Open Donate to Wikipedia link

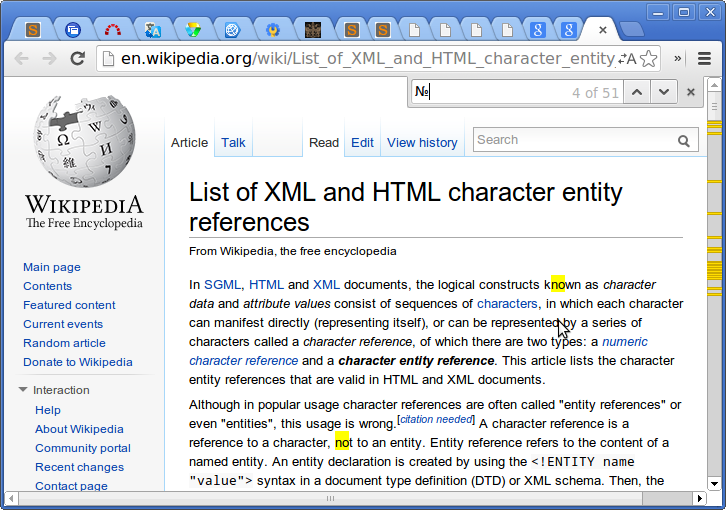pos(78,362)
